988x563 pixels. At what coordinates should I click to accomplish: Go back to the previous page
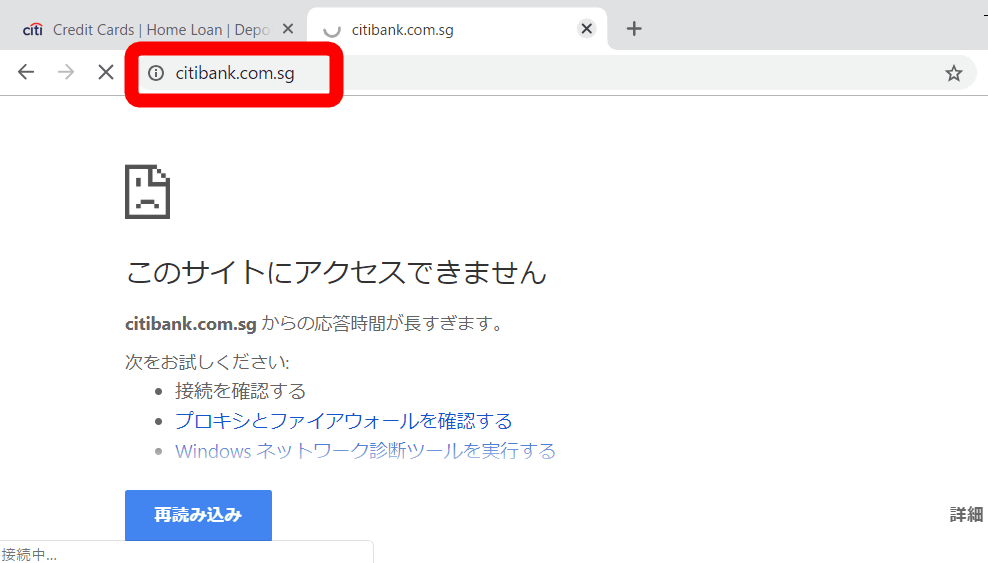coord(26,72)
